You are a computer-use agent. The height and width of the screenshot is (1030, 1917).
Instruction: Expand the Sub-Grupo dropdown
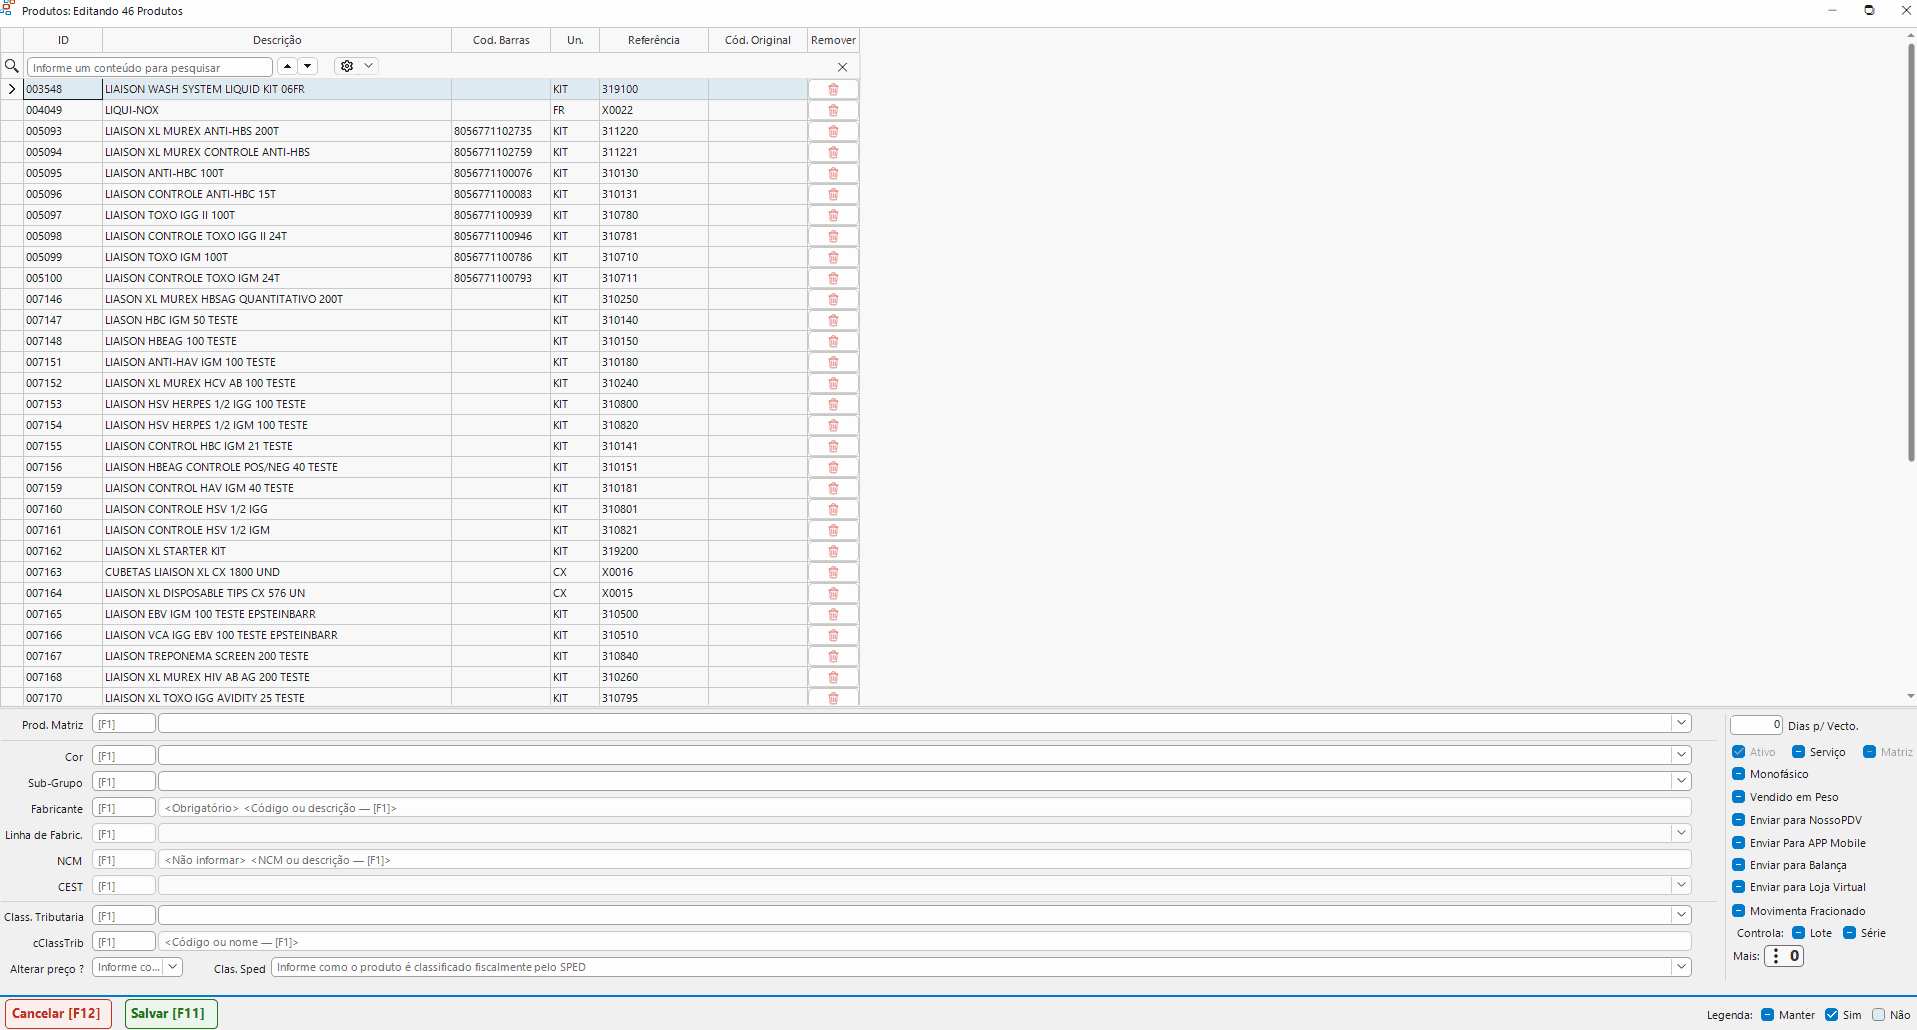pyautogui.click(x=1681, y=781)
